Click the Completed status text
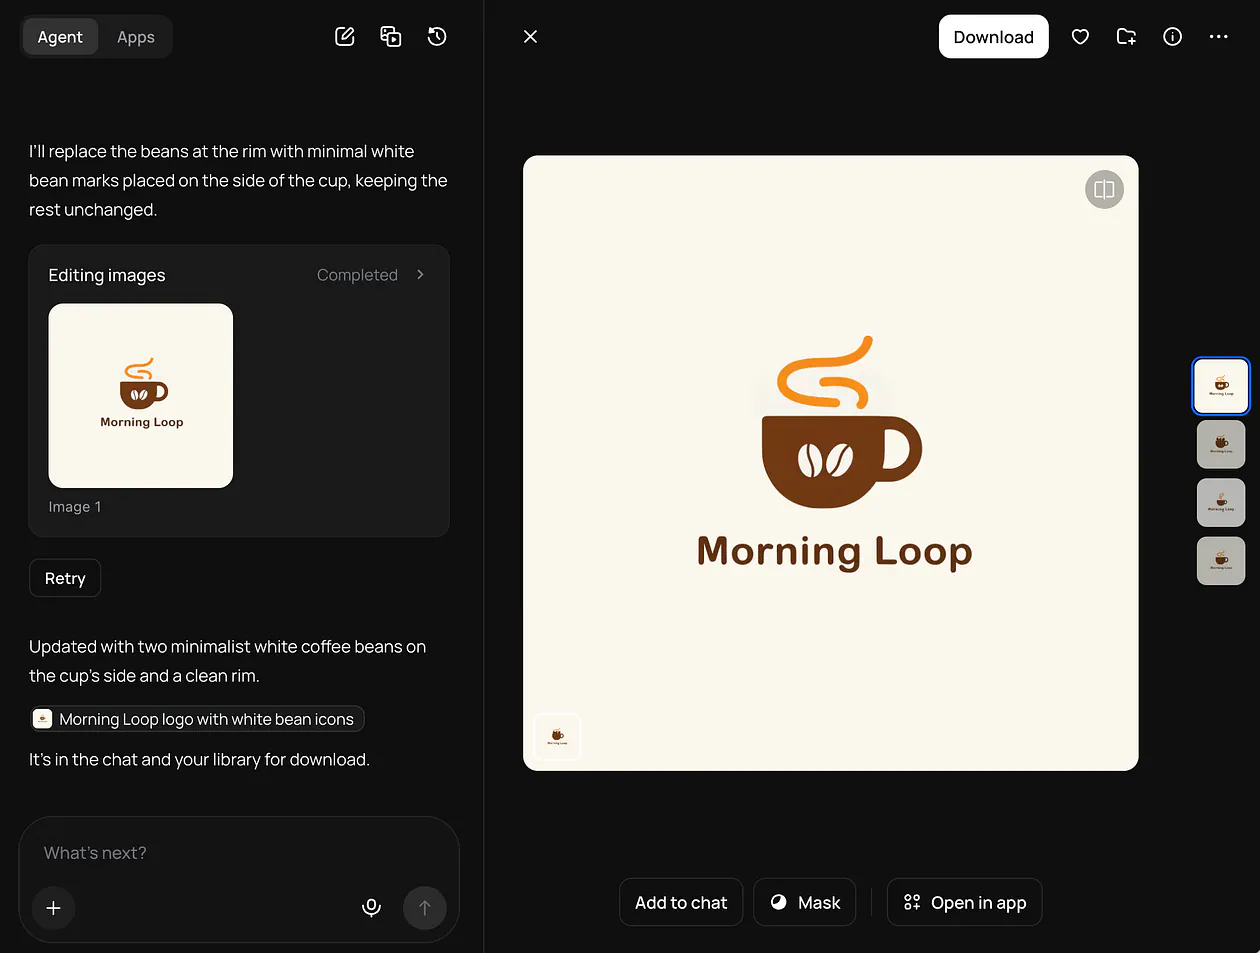1260x953 pixels. tap(357, 275)
